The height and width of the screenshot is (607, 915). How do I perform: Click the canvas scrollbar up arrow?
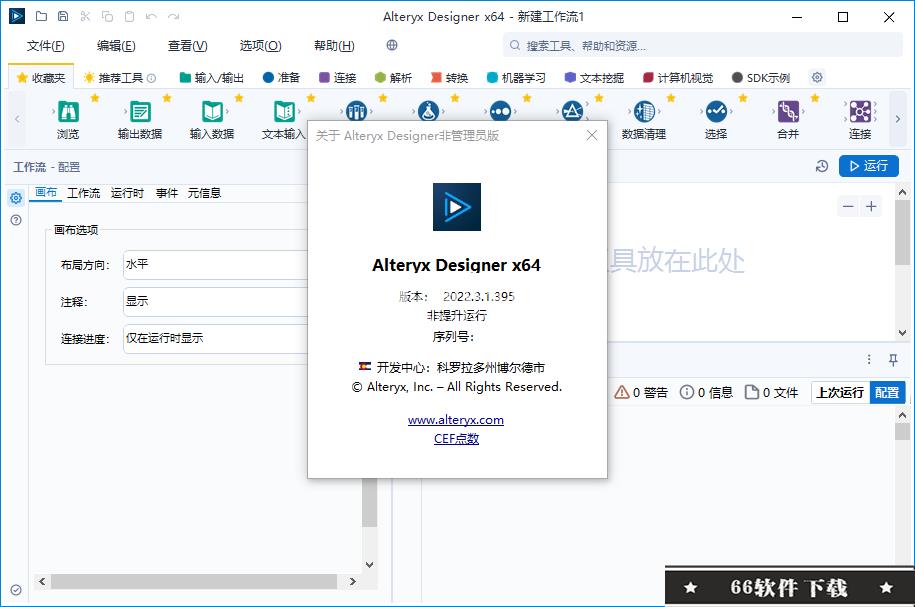(x=902, y=192)
